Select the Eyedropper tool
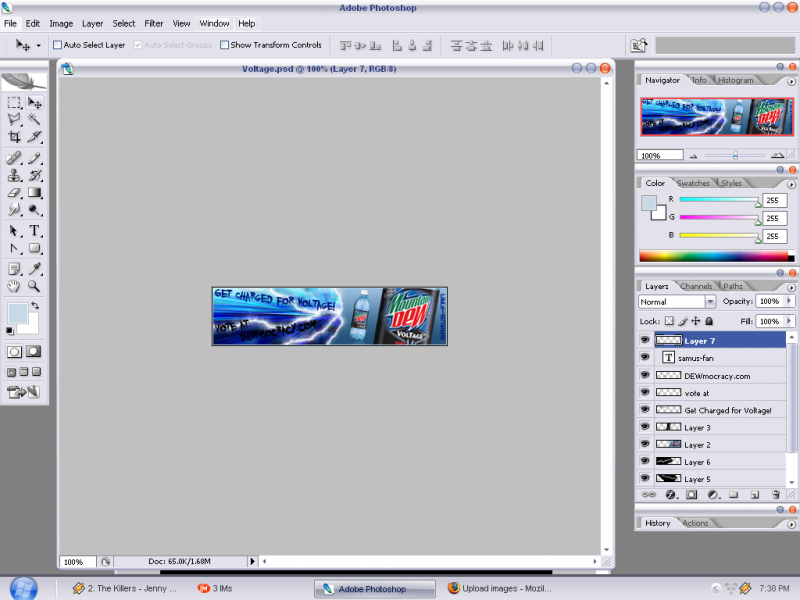The image size is (800, 600). [x=34, y=269]
